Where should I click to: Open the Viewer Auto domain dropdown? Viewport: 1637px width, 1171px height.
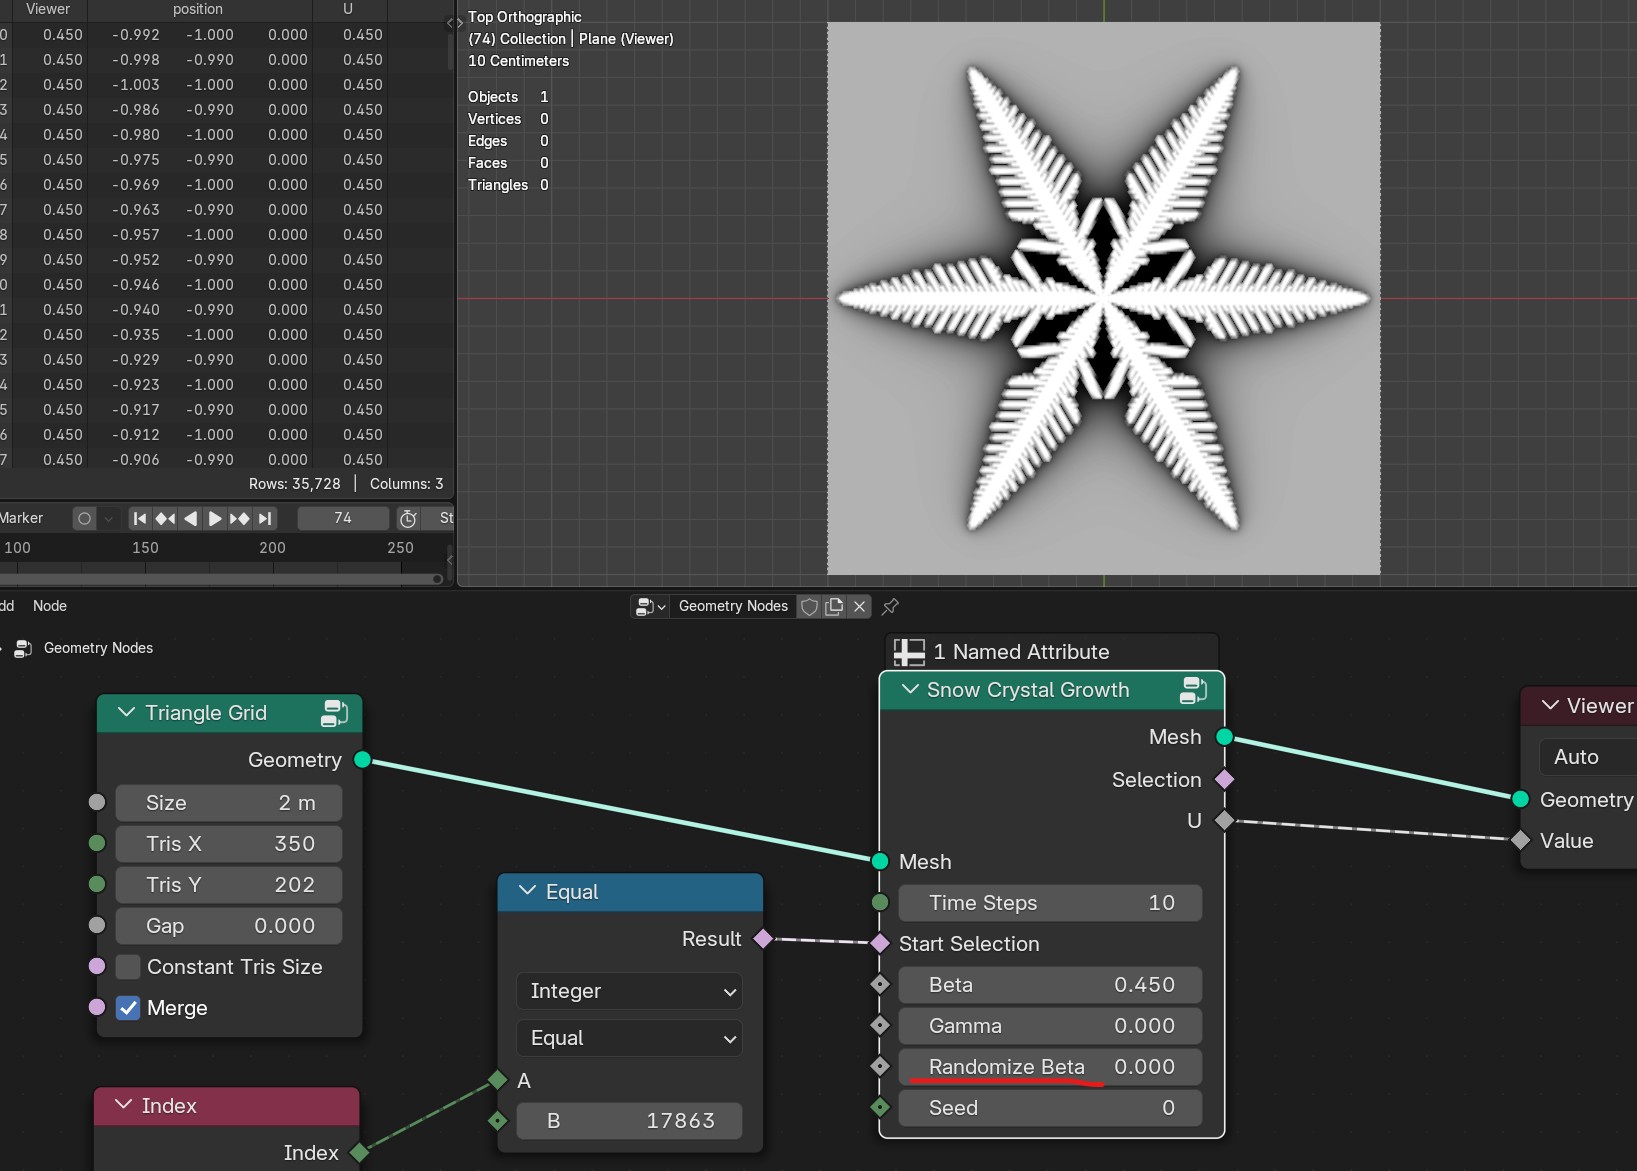1588,757
